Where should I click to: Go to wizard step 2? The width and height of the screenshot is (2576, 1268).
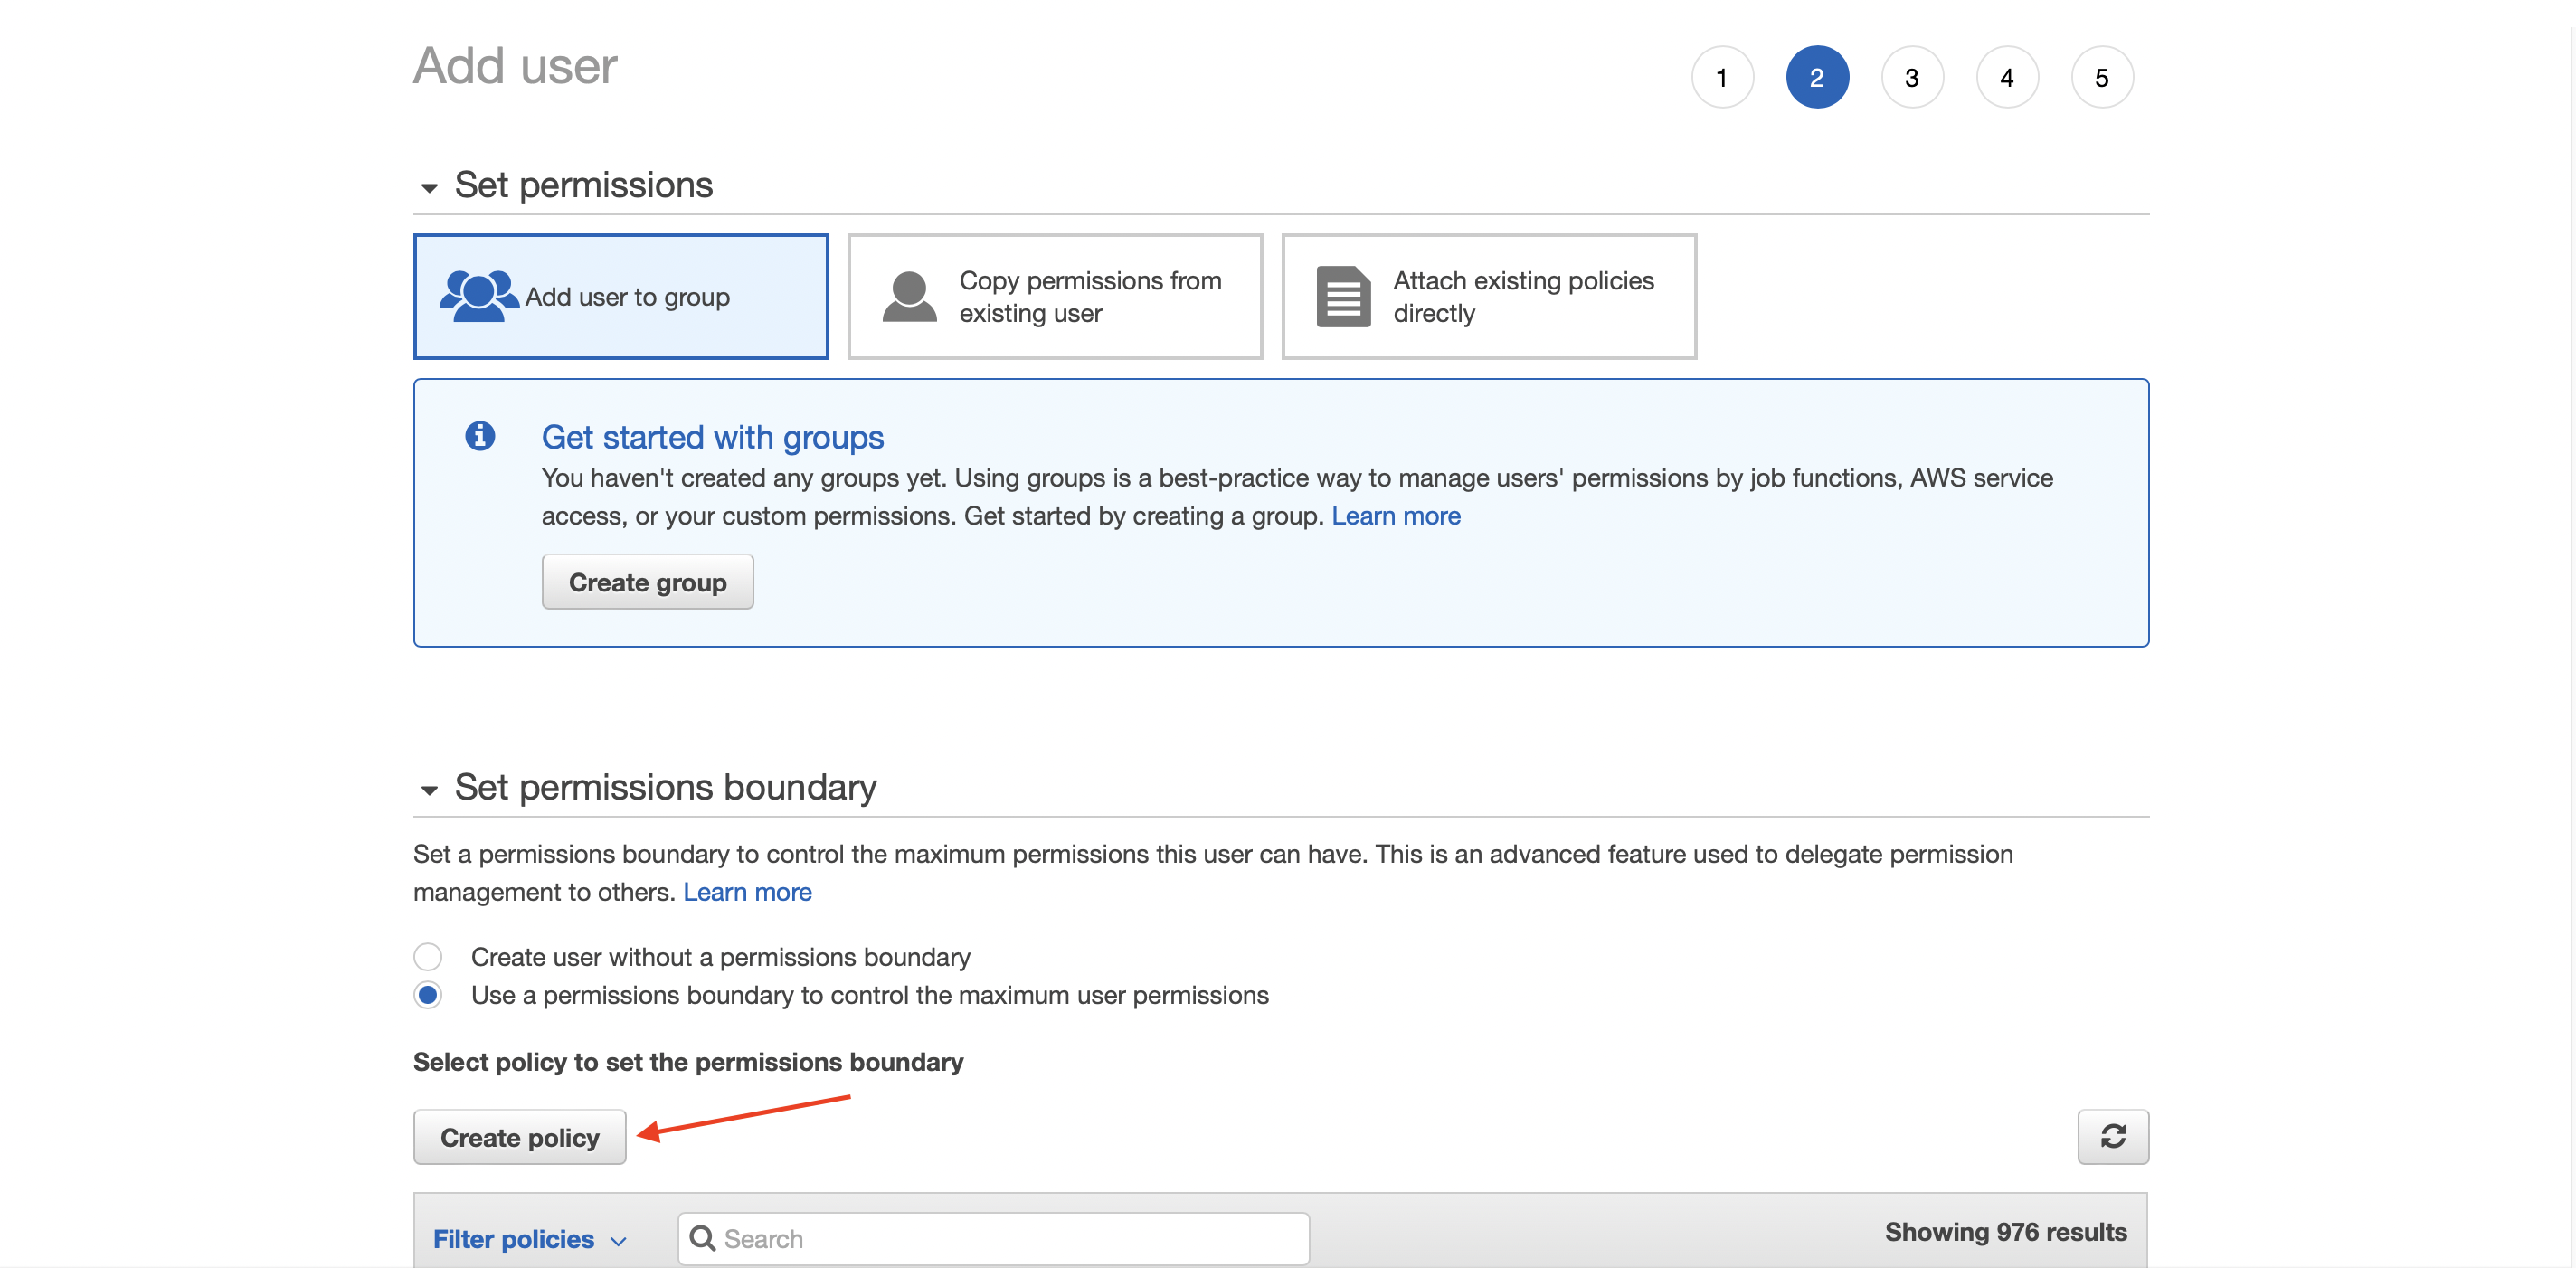coord(1817,77)
